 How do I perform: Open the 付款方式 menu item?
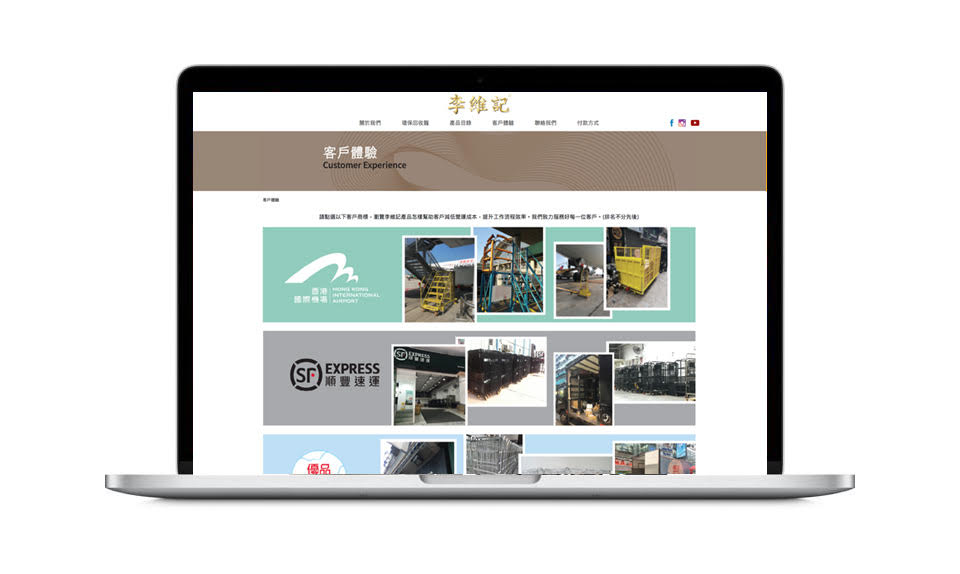(x=588, y=123)
